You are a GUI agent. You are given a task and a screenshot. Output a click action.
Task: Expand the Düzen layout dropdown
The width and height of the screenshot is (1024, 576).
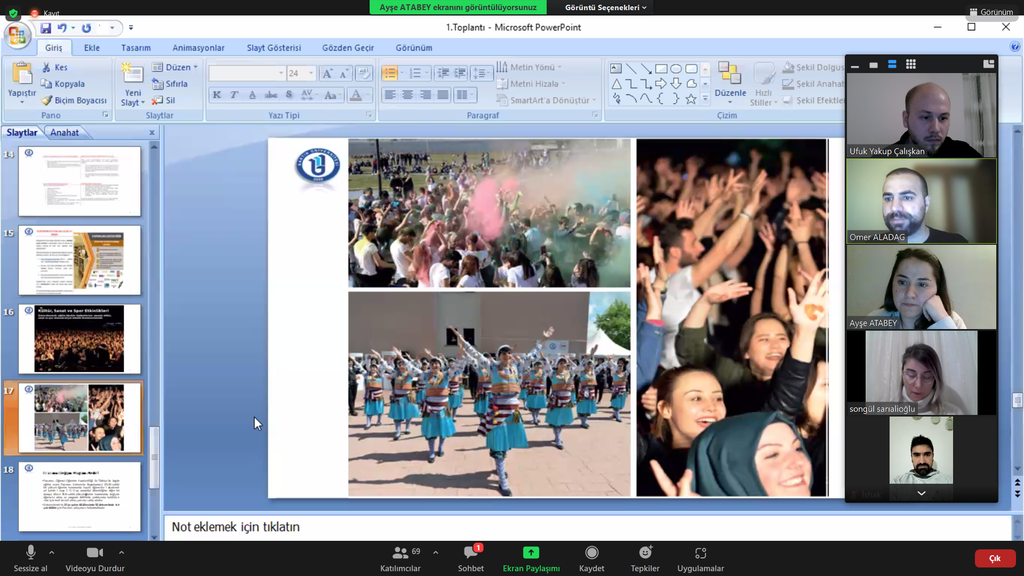click(174, 67)
